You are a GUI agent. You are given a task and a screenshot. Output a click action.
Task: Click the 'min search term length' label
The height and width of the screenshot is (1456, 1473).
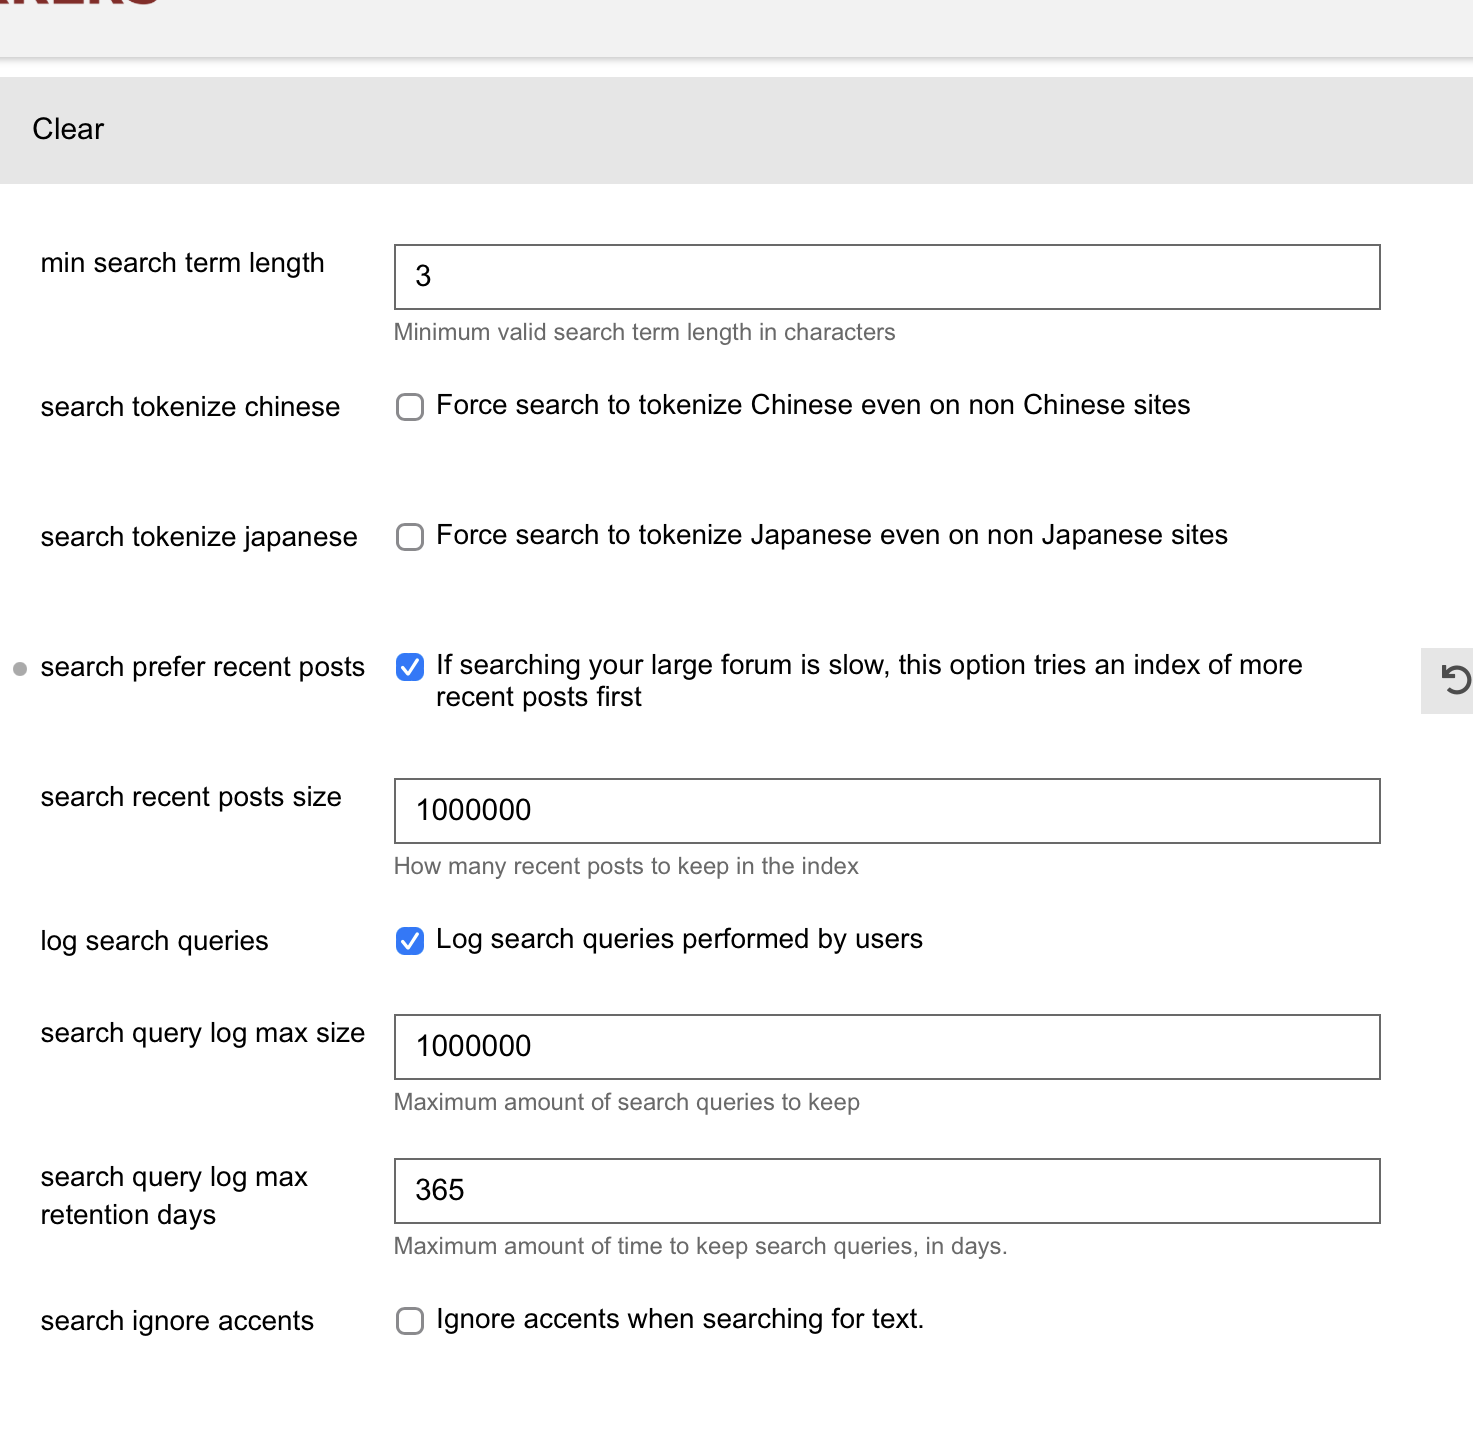point(182,263)
